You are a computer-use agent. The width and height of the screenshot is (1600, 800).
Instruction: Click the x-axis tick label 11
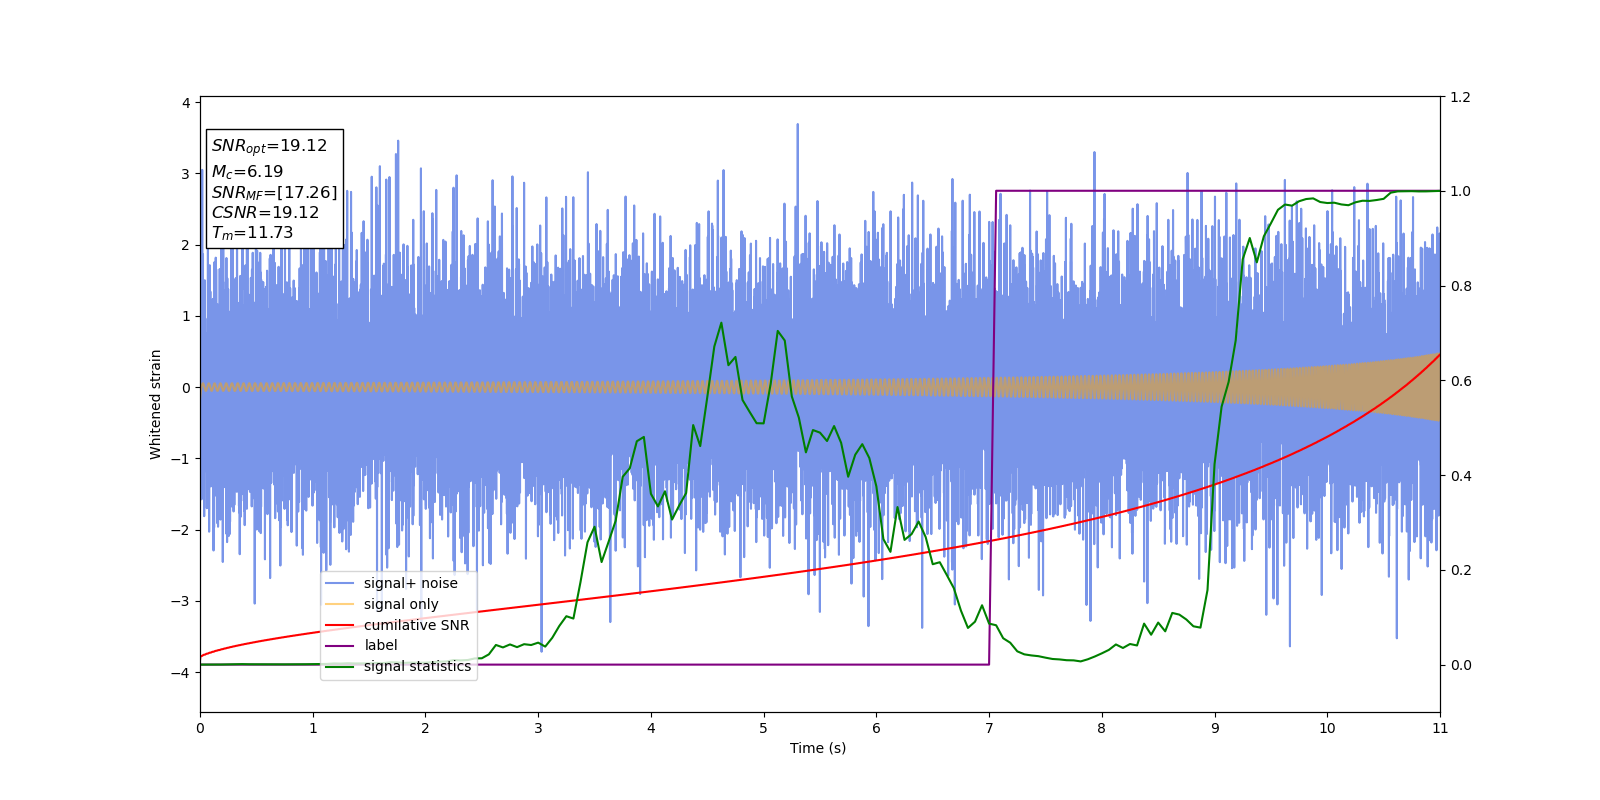[1440, 728]
